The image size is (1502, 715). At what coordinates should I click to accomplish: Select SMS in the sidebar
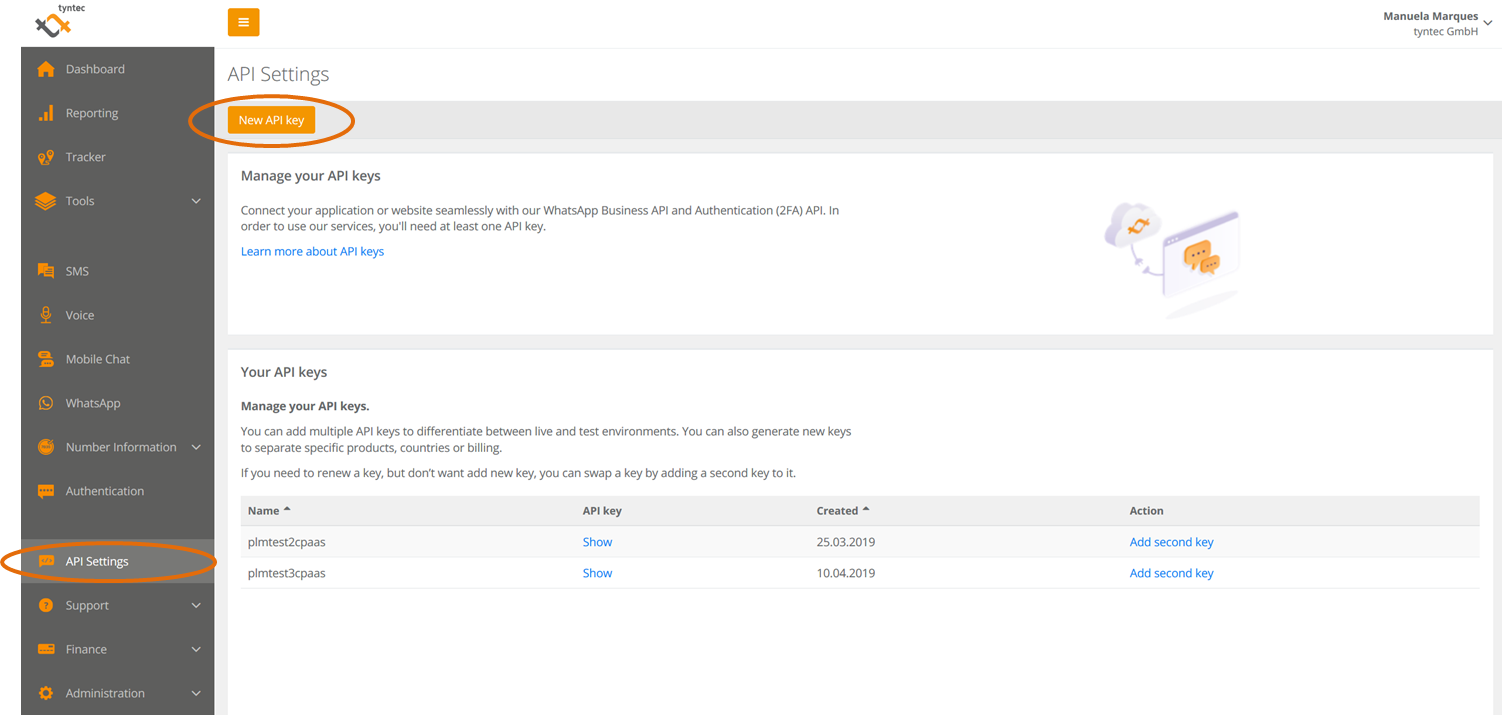pyautogui.click(x=117, y=271)
